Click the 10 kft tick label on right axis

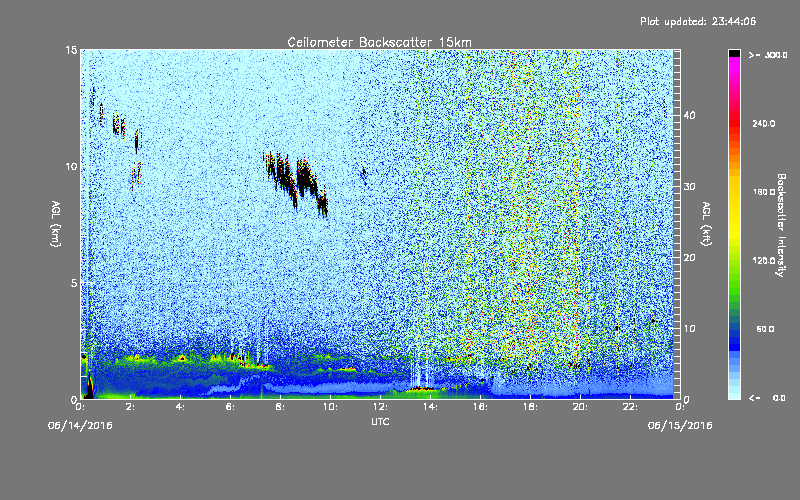tap(689, 329)
